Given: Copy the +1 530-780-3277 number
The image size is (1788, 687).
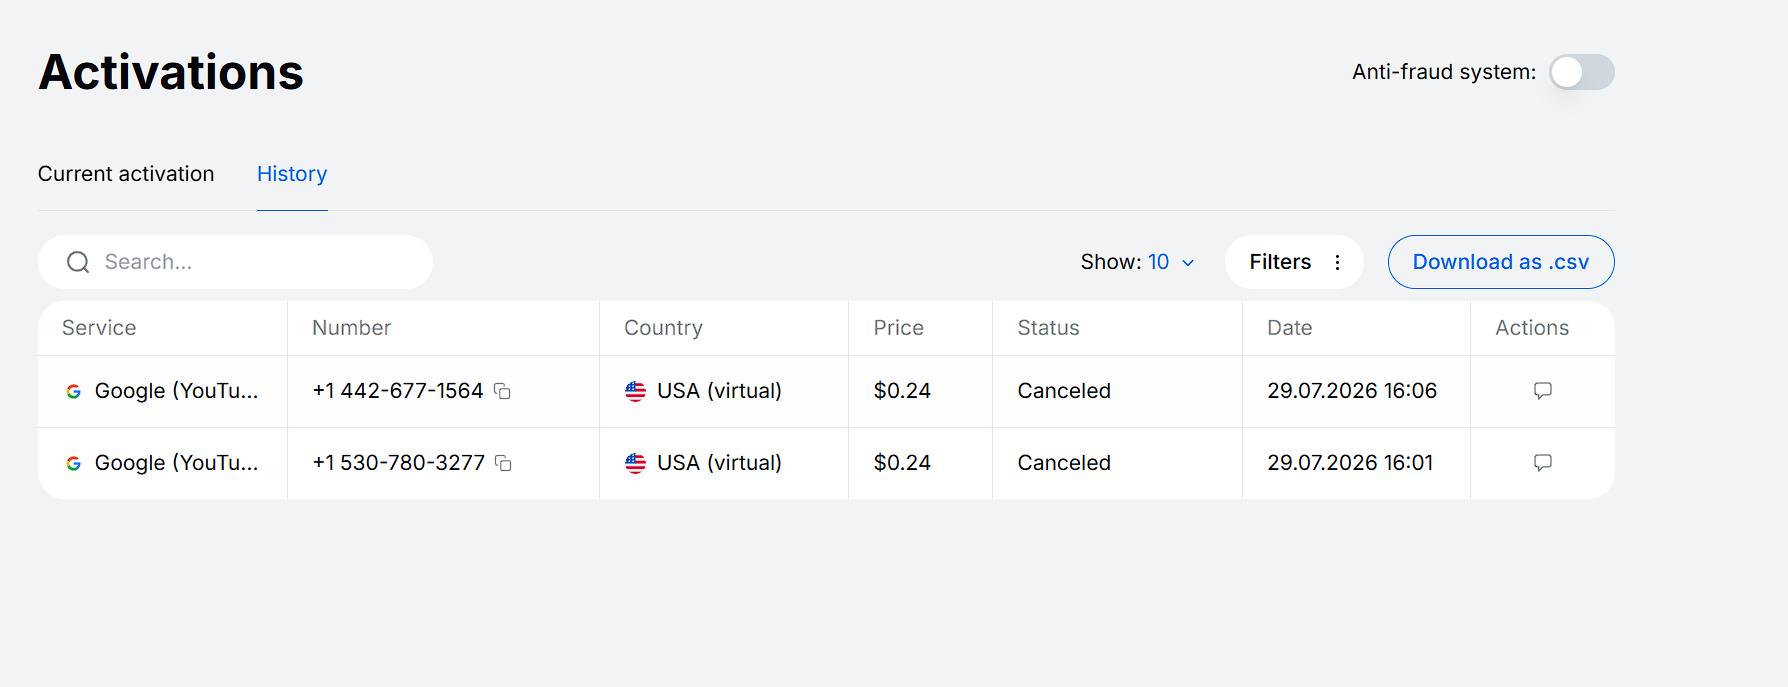Looking at the screenshot, I should tap(503, 463).
